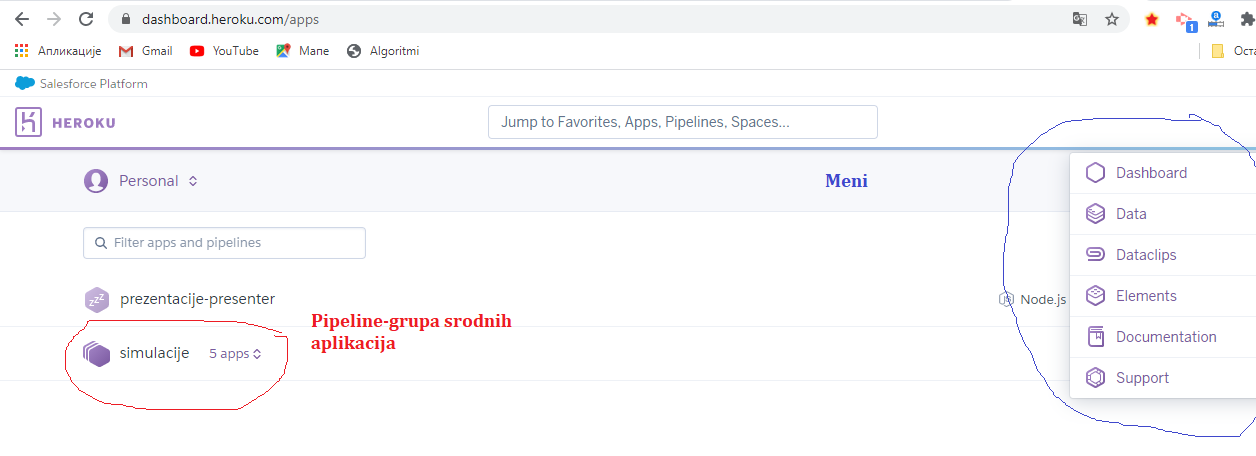1256x456 pixels.
Task: Select Elements from the menu
Action: click(1163, 296)
